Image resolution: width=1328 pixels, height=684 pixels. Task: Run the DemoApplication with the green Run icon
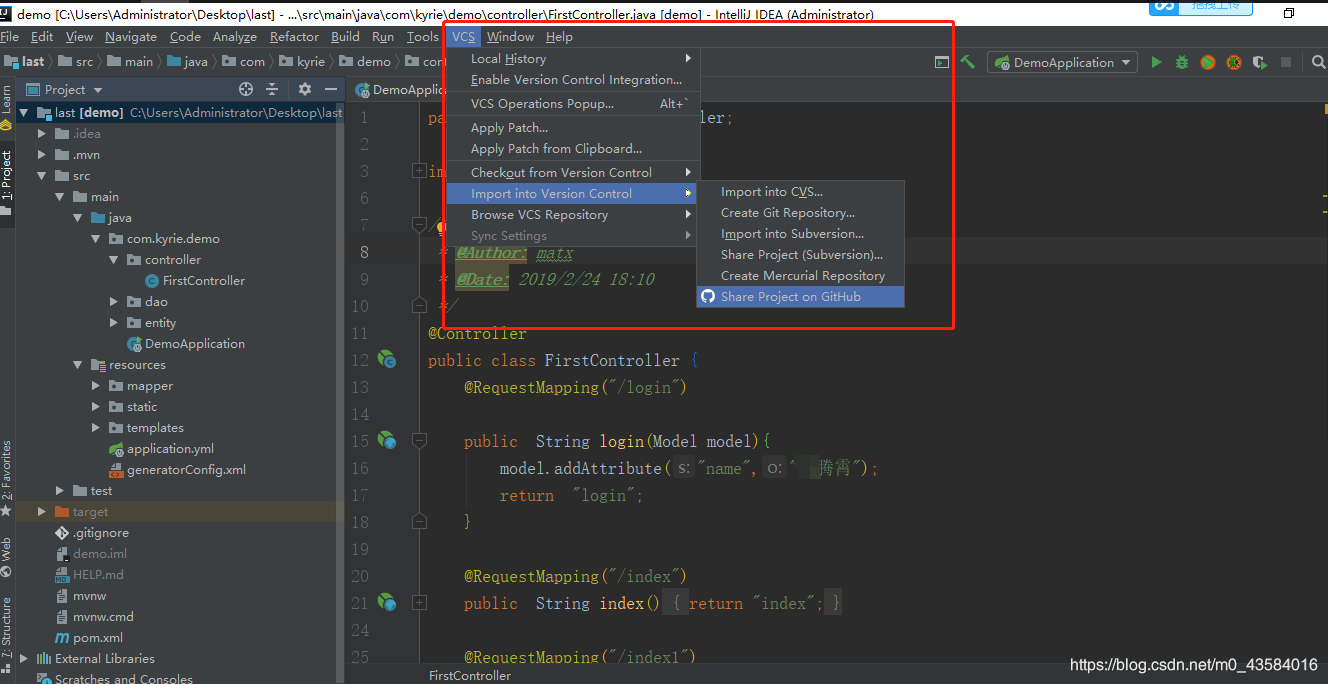1157,62
